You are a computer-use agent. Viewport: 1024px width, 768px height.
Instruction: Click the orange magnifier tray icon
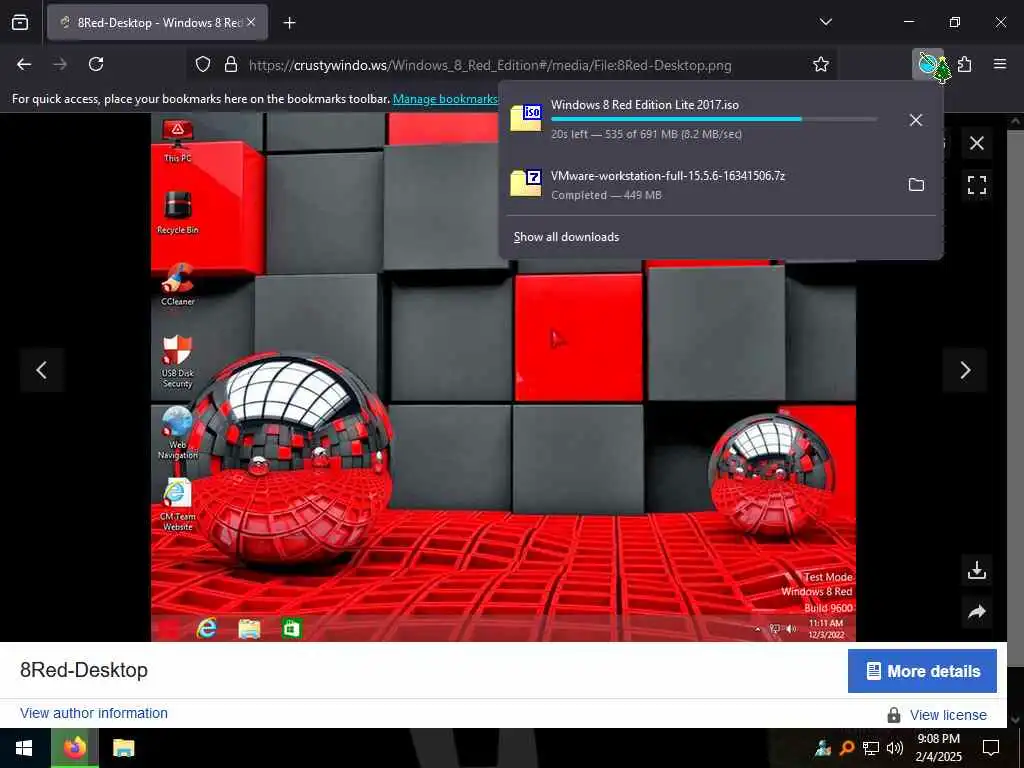tap(846, 748)
